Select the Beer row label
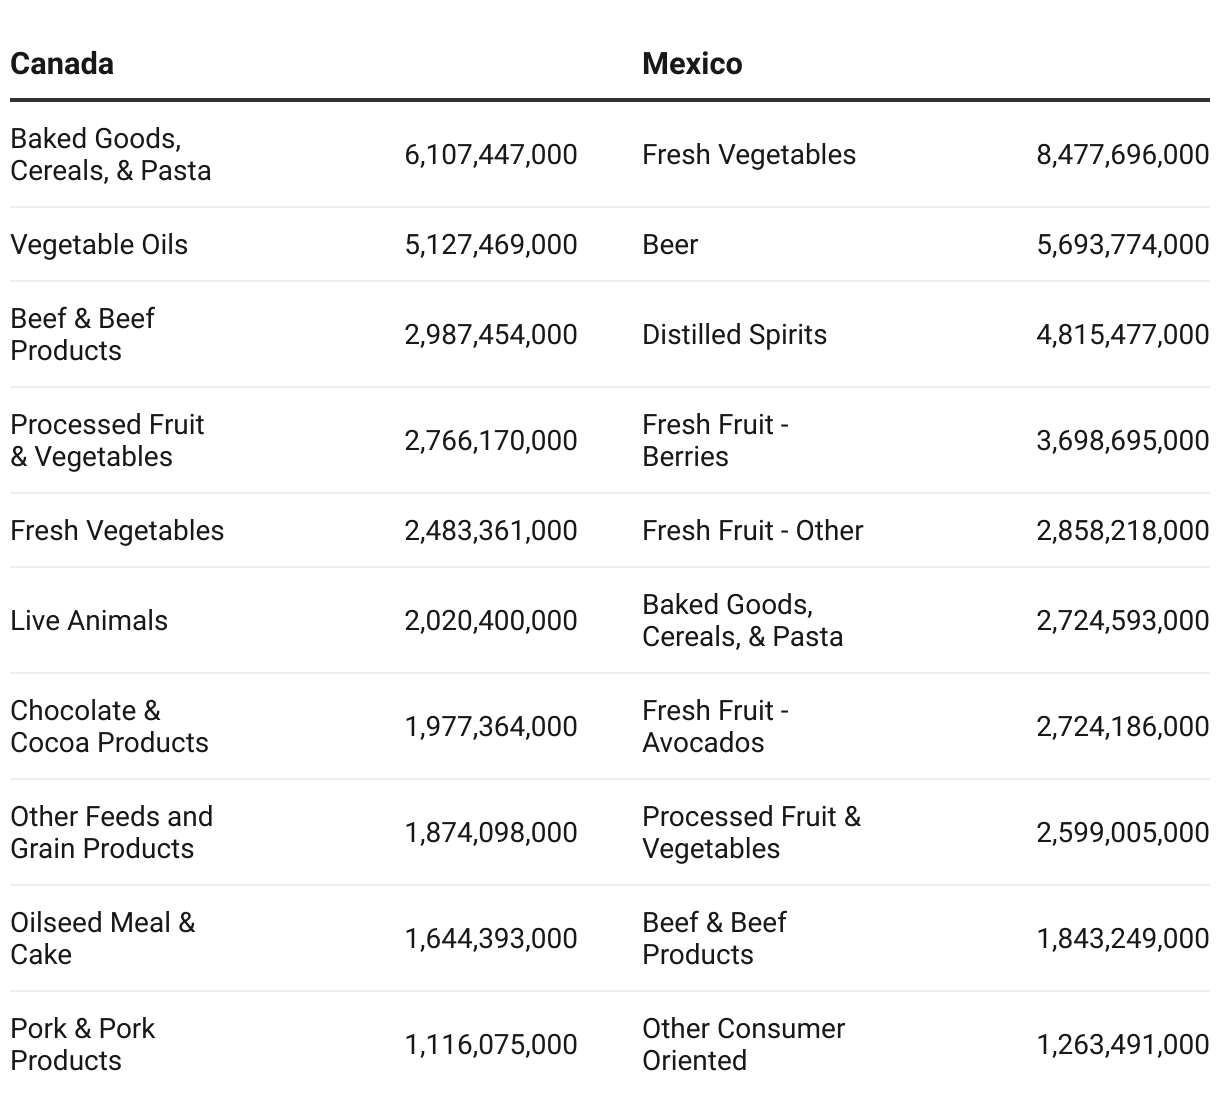1220x1106 pixels. coord(670,245)
